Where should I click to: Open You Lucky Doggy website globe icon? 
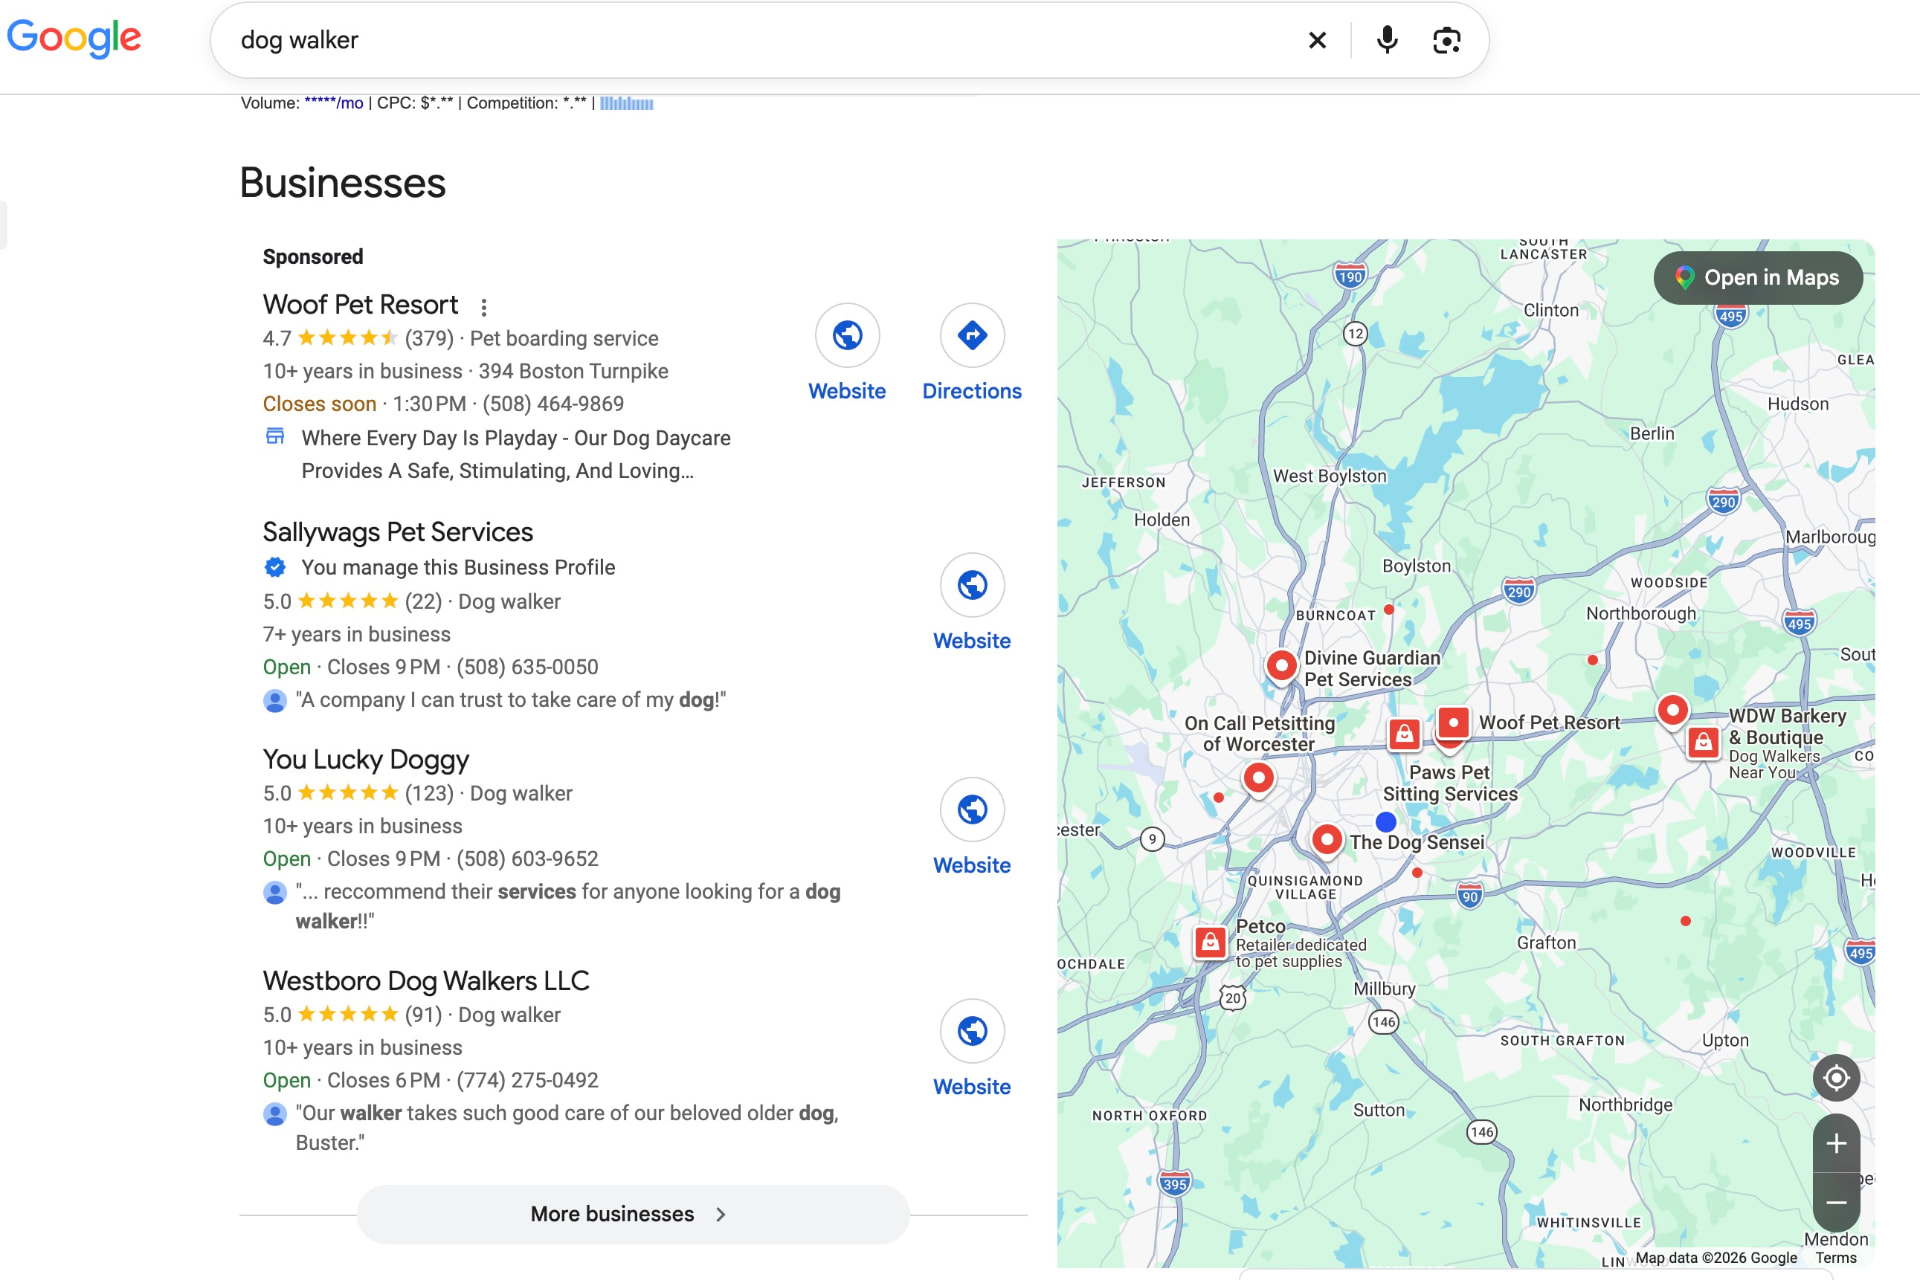point(972,809)
